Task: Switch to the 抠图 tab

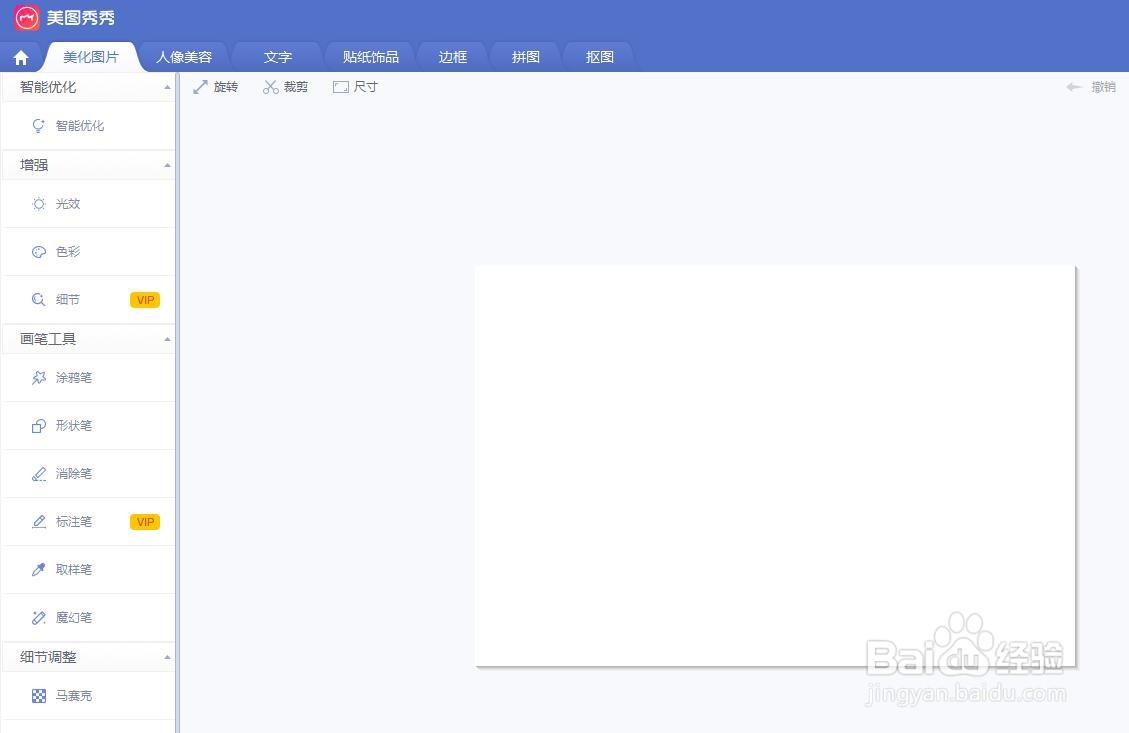Action: pos(598,57)
